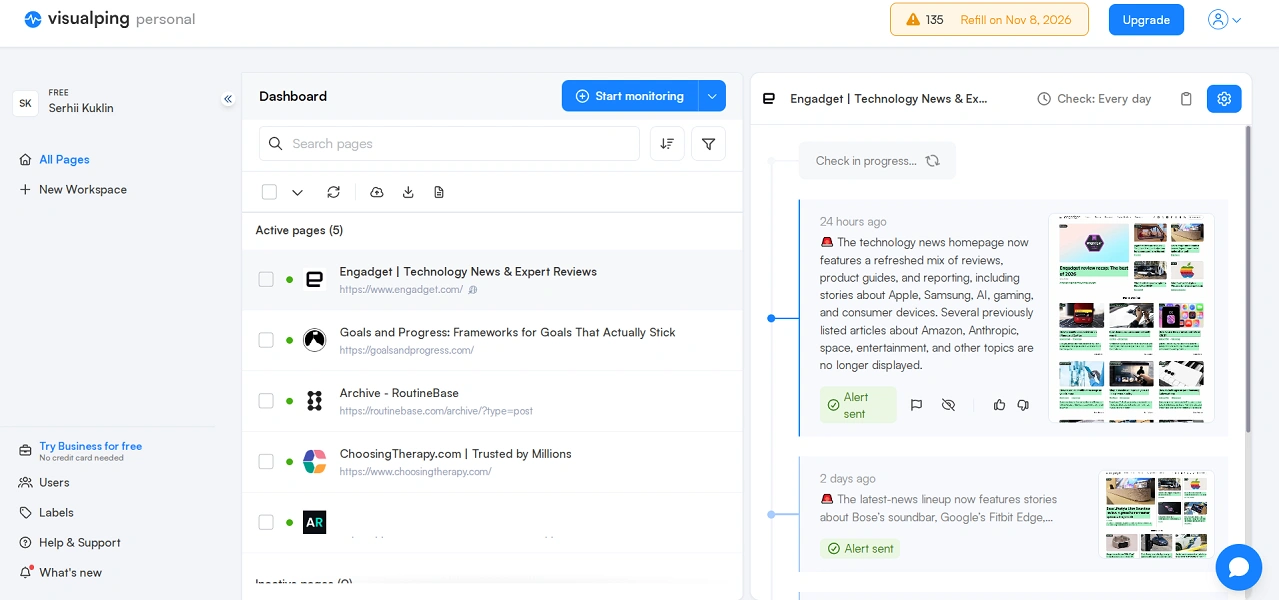Click Try Business for free link
The width and height of the screenshot is (1279, 600).
tap(91, 446)
